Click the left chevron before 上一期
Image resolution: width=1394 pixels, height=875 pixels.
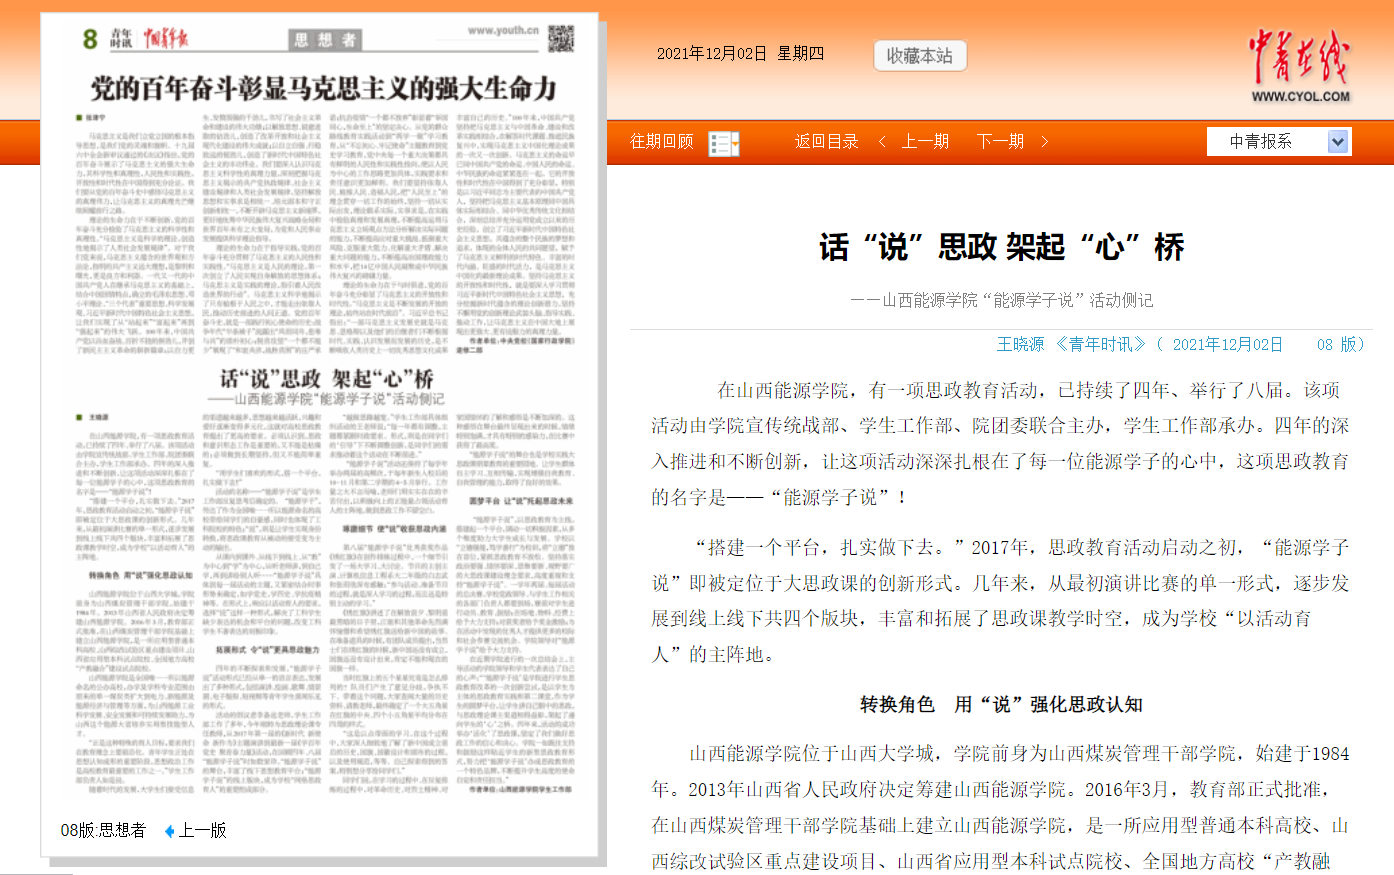(x=882, y=142)
